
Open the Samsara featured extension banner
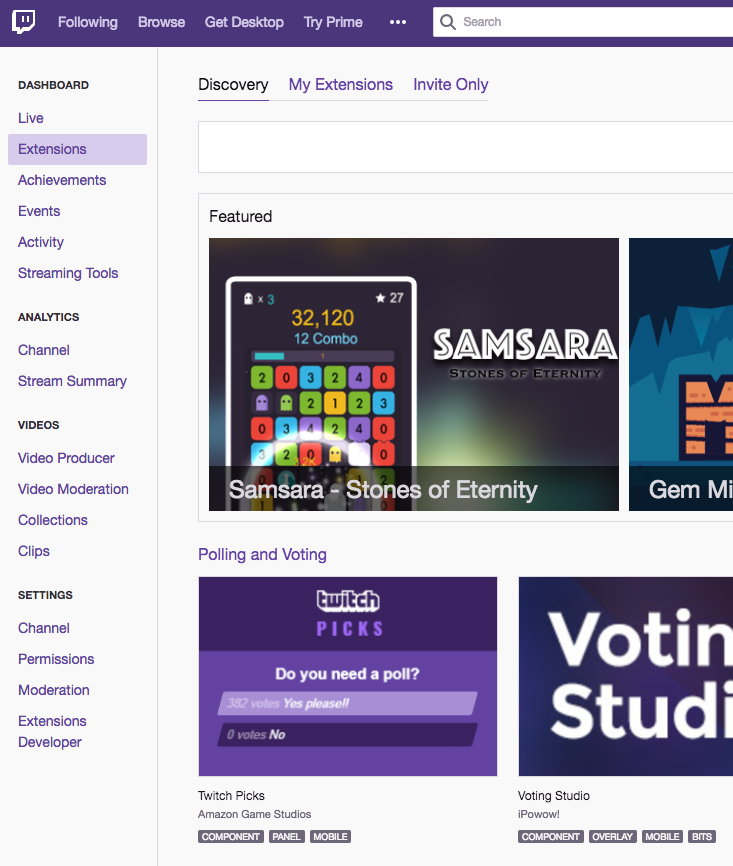click(414, 374)
